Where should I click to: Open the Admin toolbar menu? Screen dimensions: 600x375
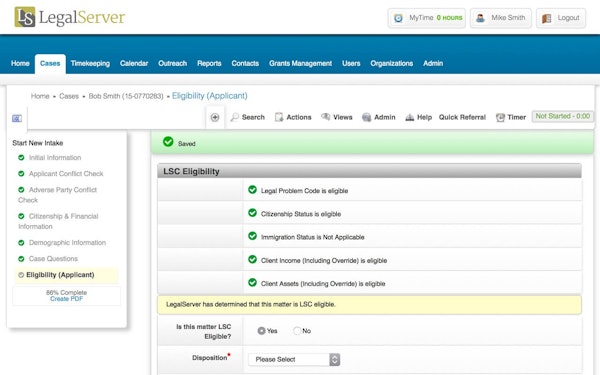point(379,117)
